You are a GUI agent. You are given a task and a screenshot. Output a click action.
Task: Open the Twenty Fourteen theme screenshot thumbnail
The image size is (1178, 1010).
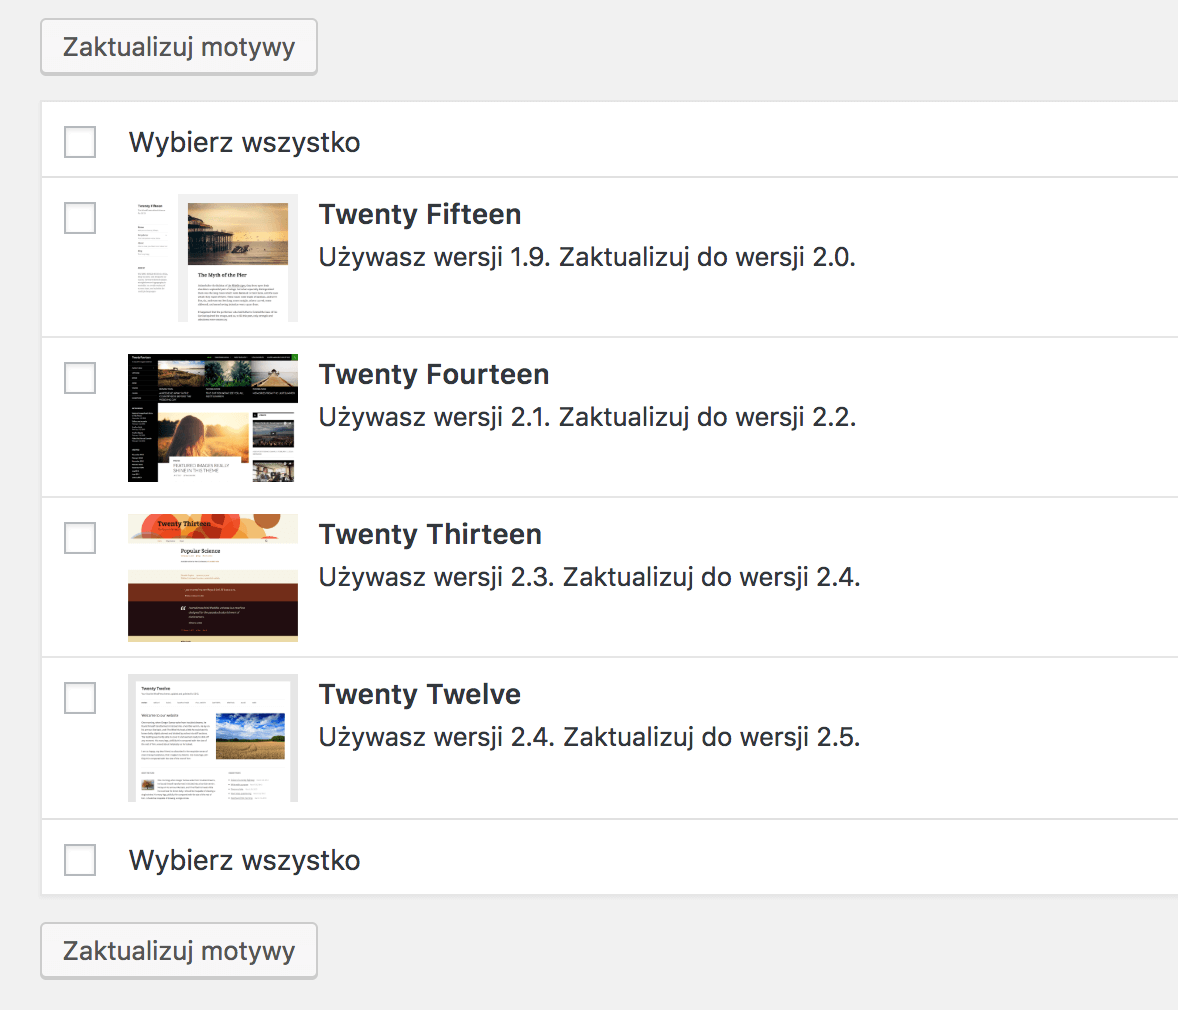pos(213,418)
